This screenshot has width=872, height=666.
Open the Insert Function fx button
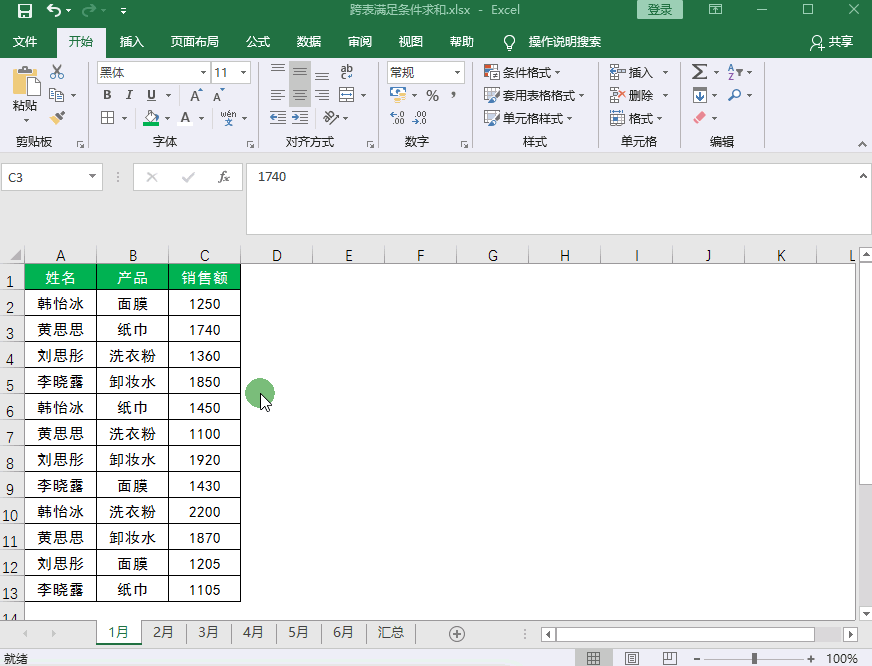(x=224, y=177)
